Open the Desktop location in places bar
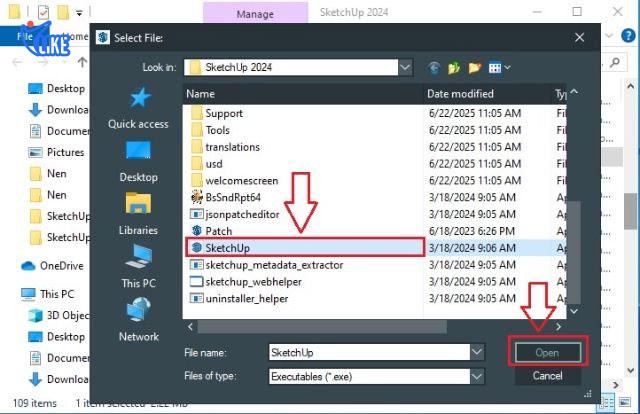Screen dimensions: 640x414 click(x=138, y=152)
